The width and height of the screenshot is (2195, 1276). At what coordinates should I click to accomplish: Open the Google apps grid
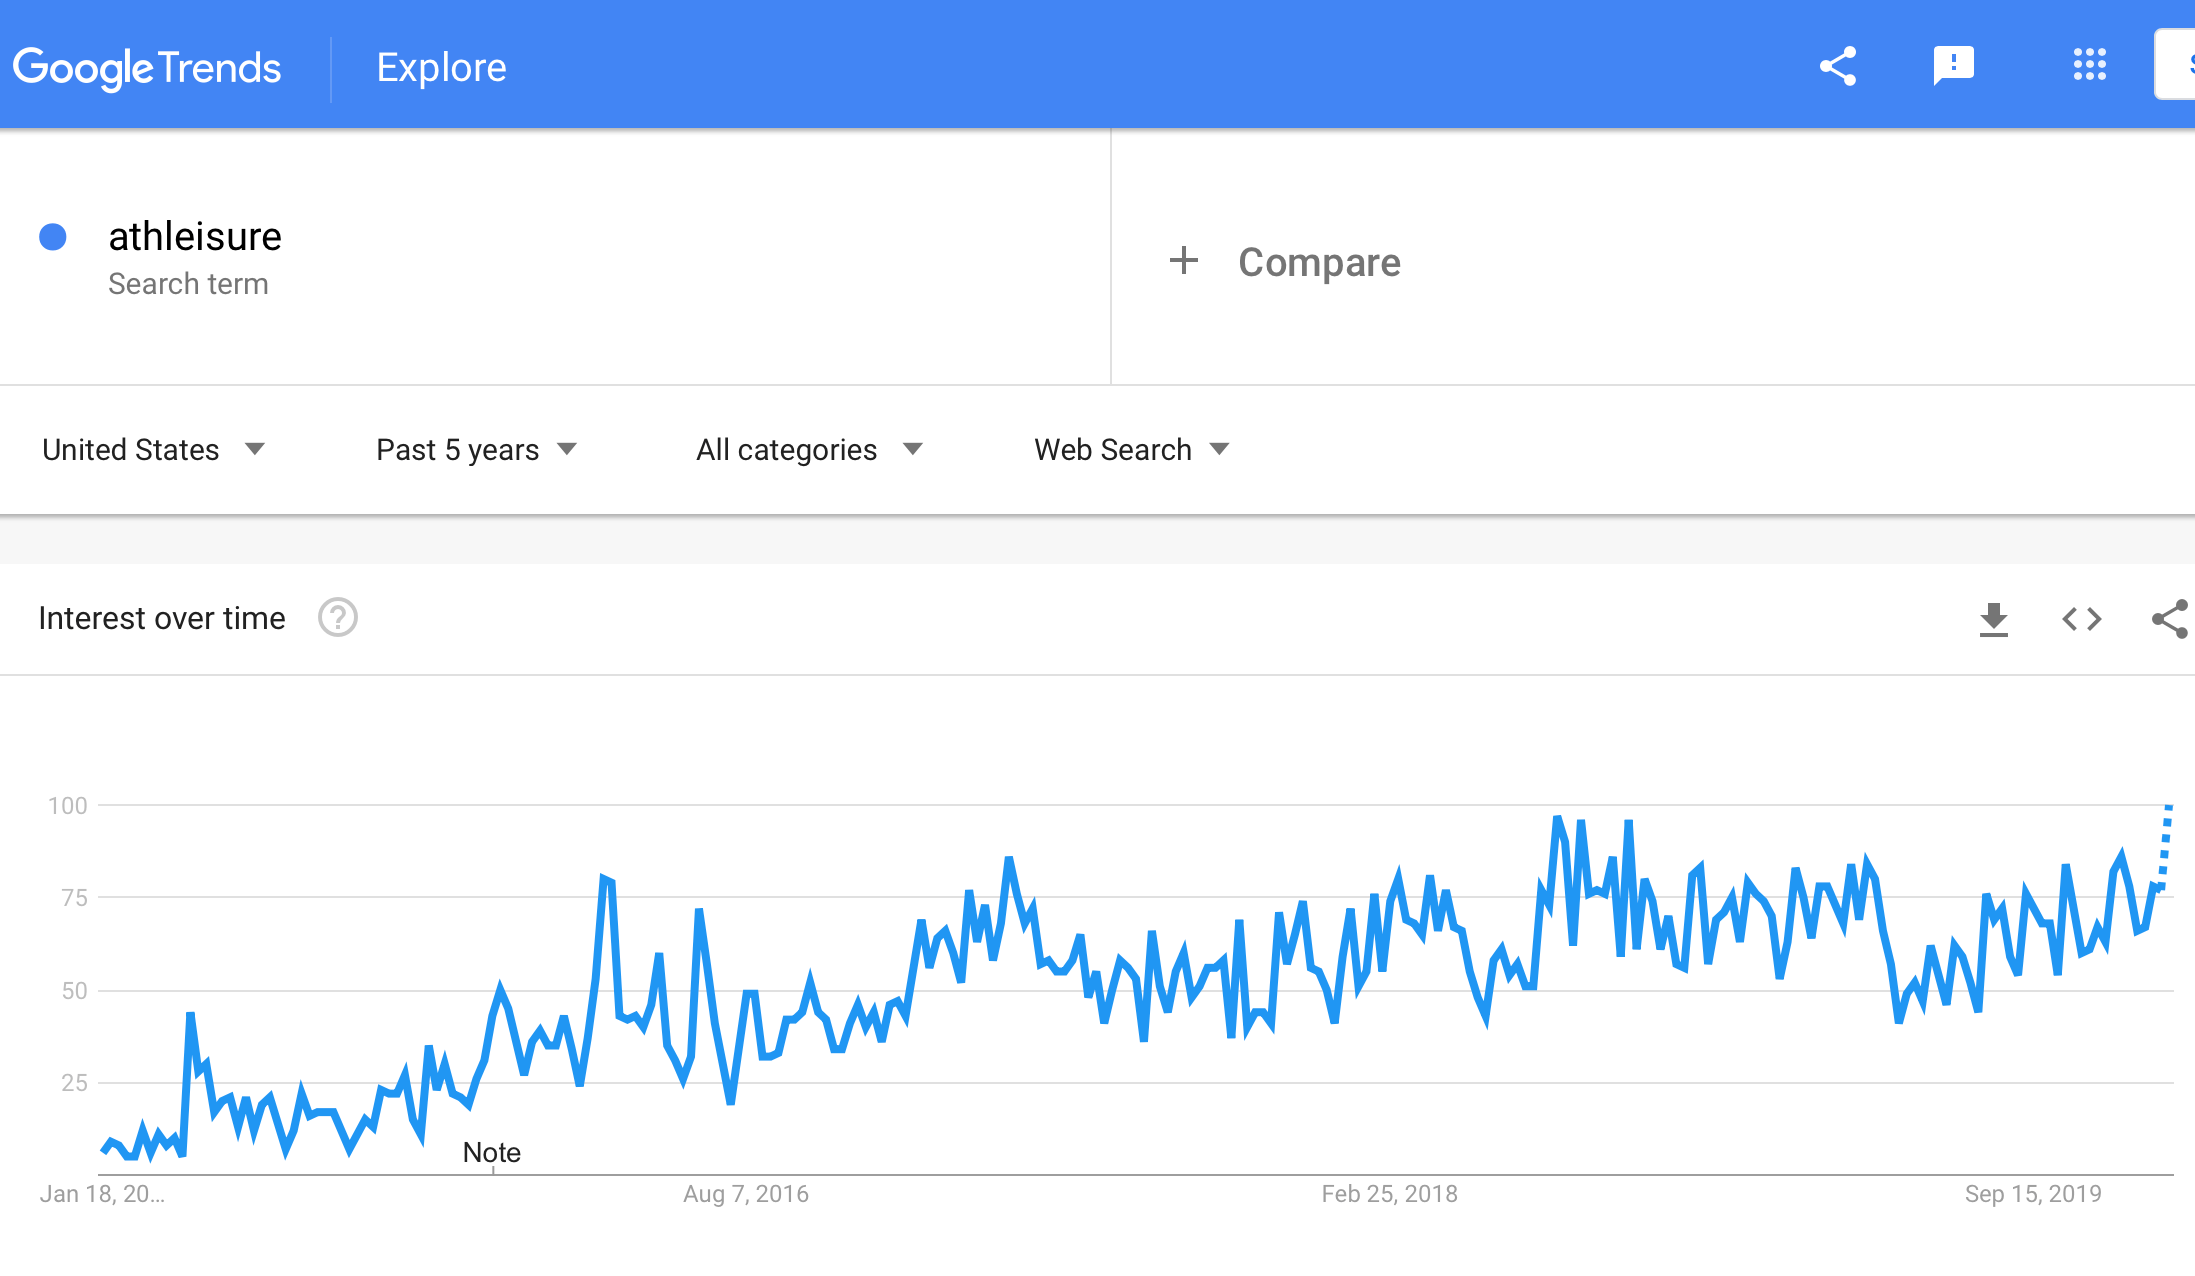[x=2089, y=65]
